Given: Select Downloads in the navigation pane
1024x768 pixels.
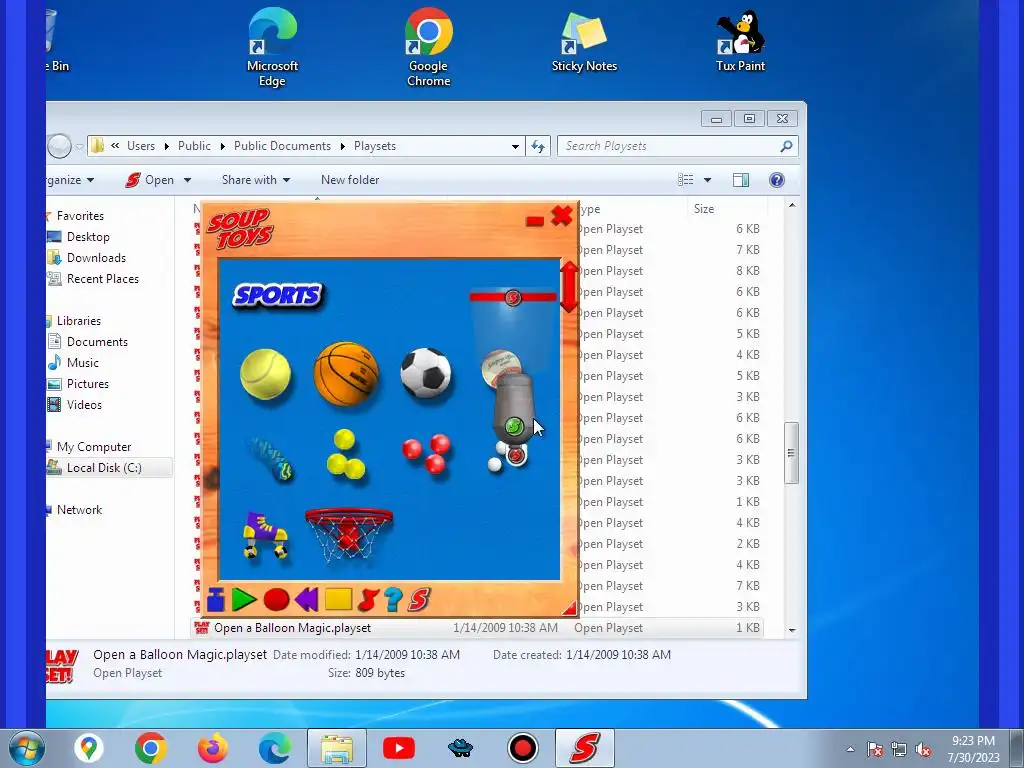Looking at the screenshot, I should (x=96, y=257).
